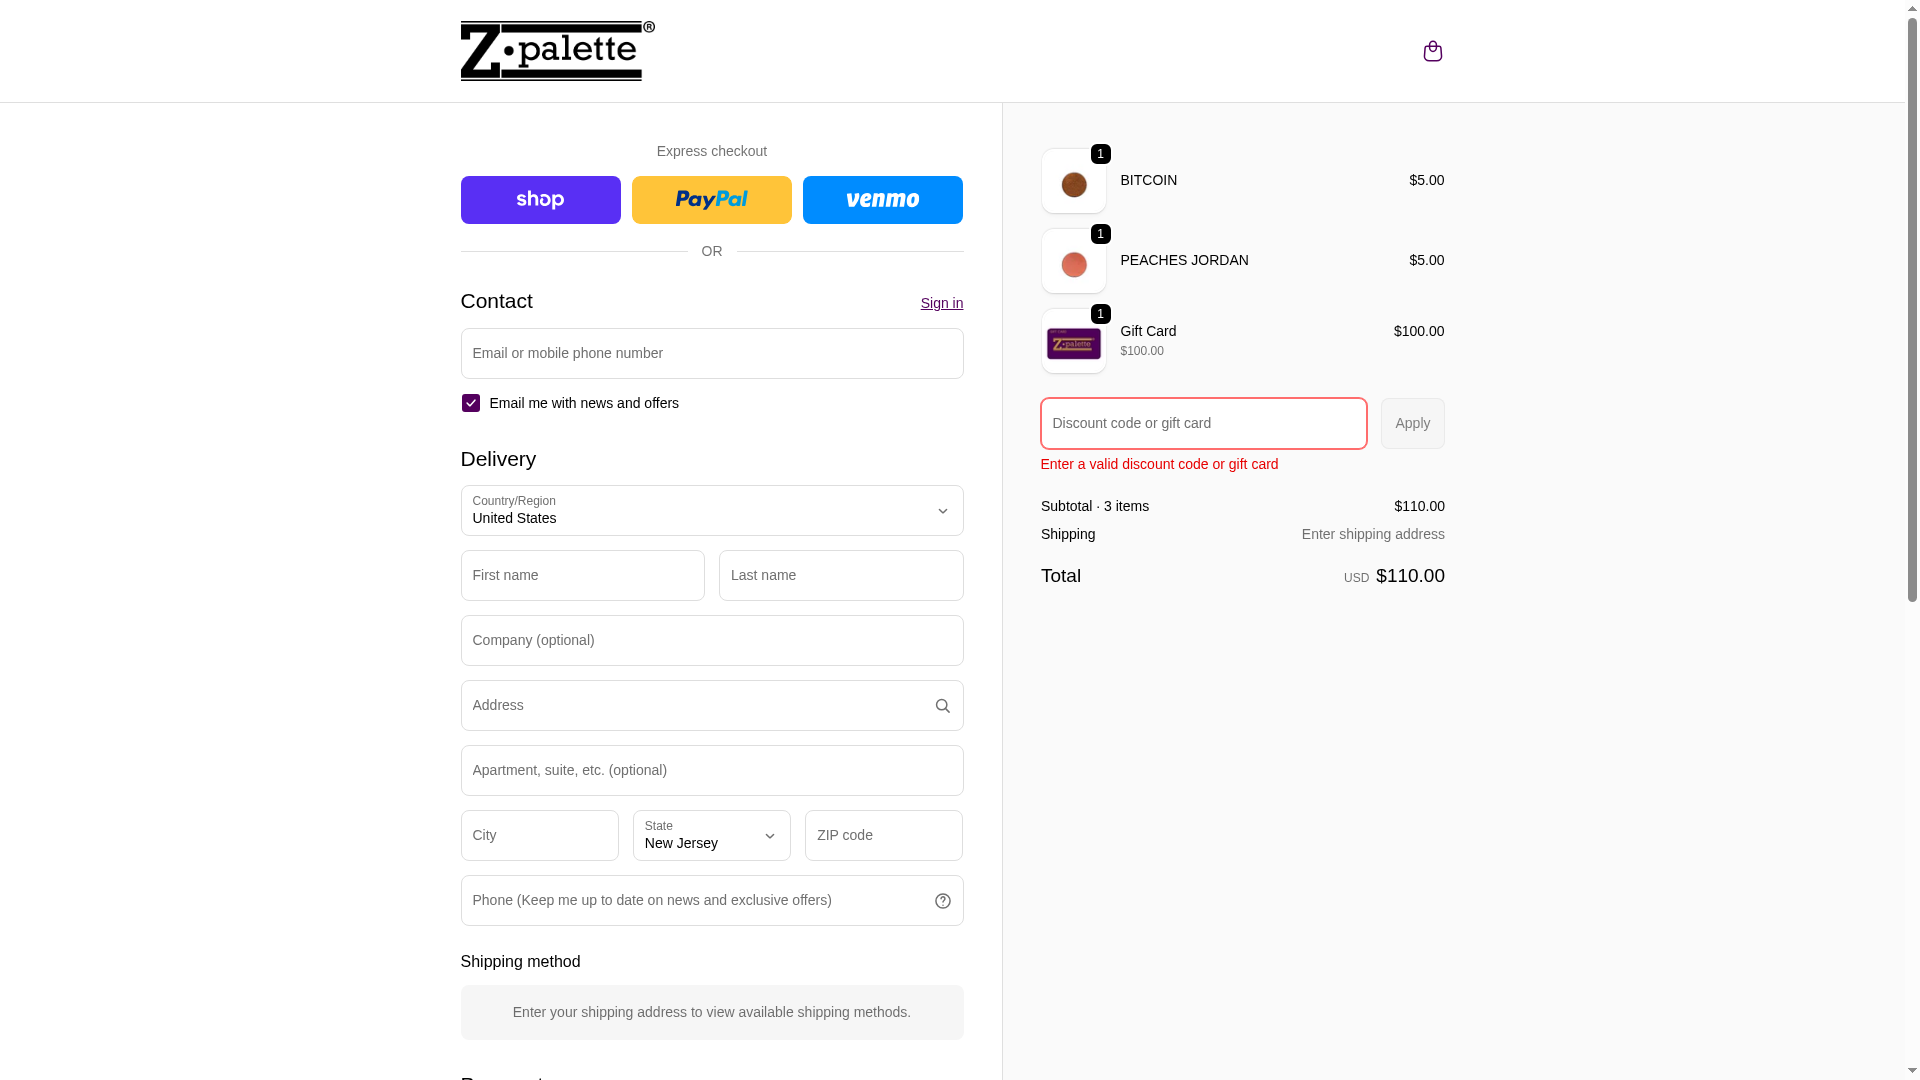1920x1080 pixels.
Task: Click the PEACHES JORDAN product thumbnail
Action: [1073, 262]
